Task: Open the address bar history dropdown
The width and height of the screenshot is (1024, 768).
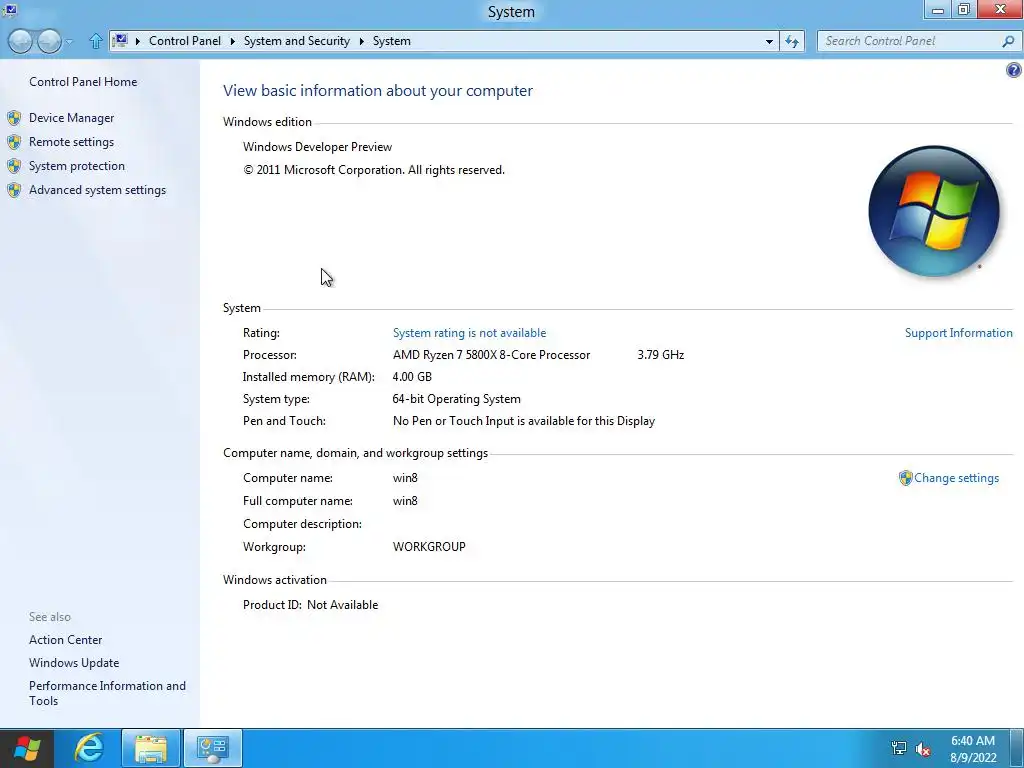Action: pyautogui.click(x=769, y=41)
